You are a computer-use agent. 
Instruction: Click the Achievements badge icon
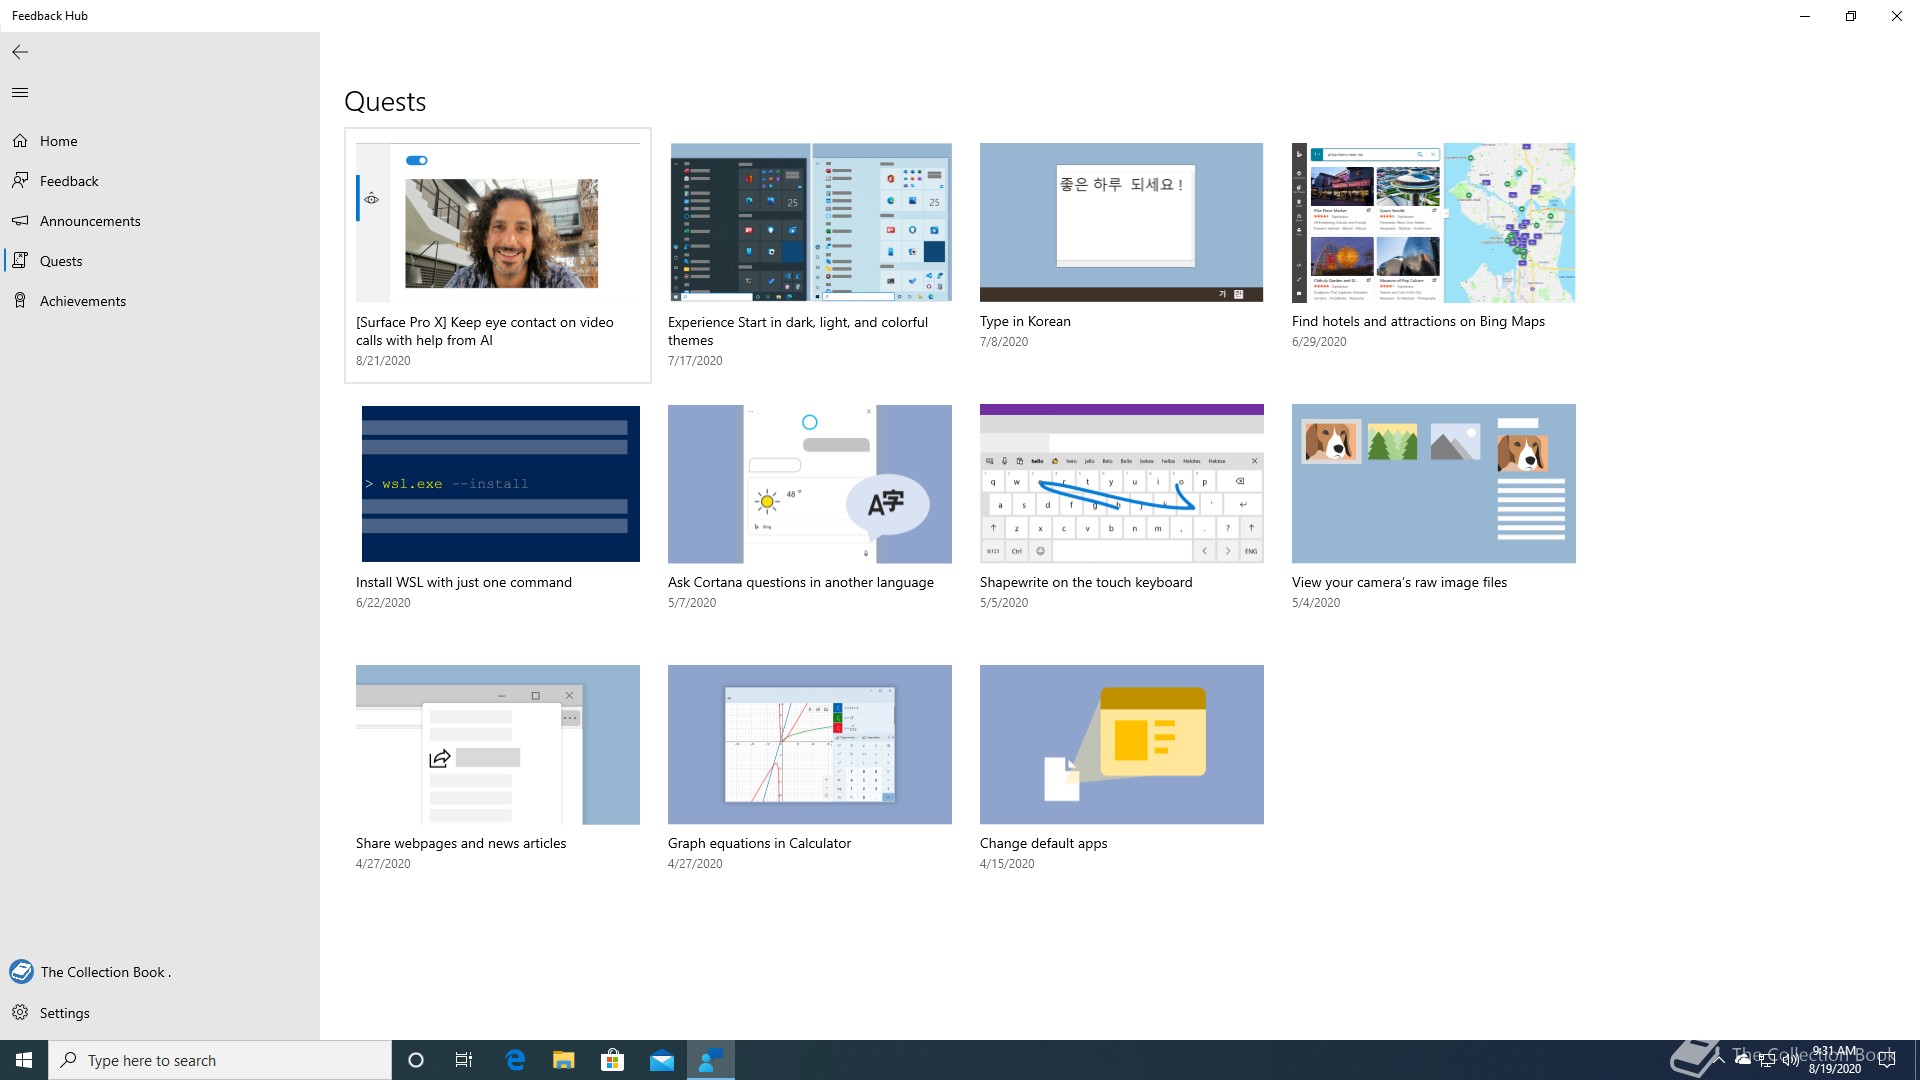click(20, 301)
